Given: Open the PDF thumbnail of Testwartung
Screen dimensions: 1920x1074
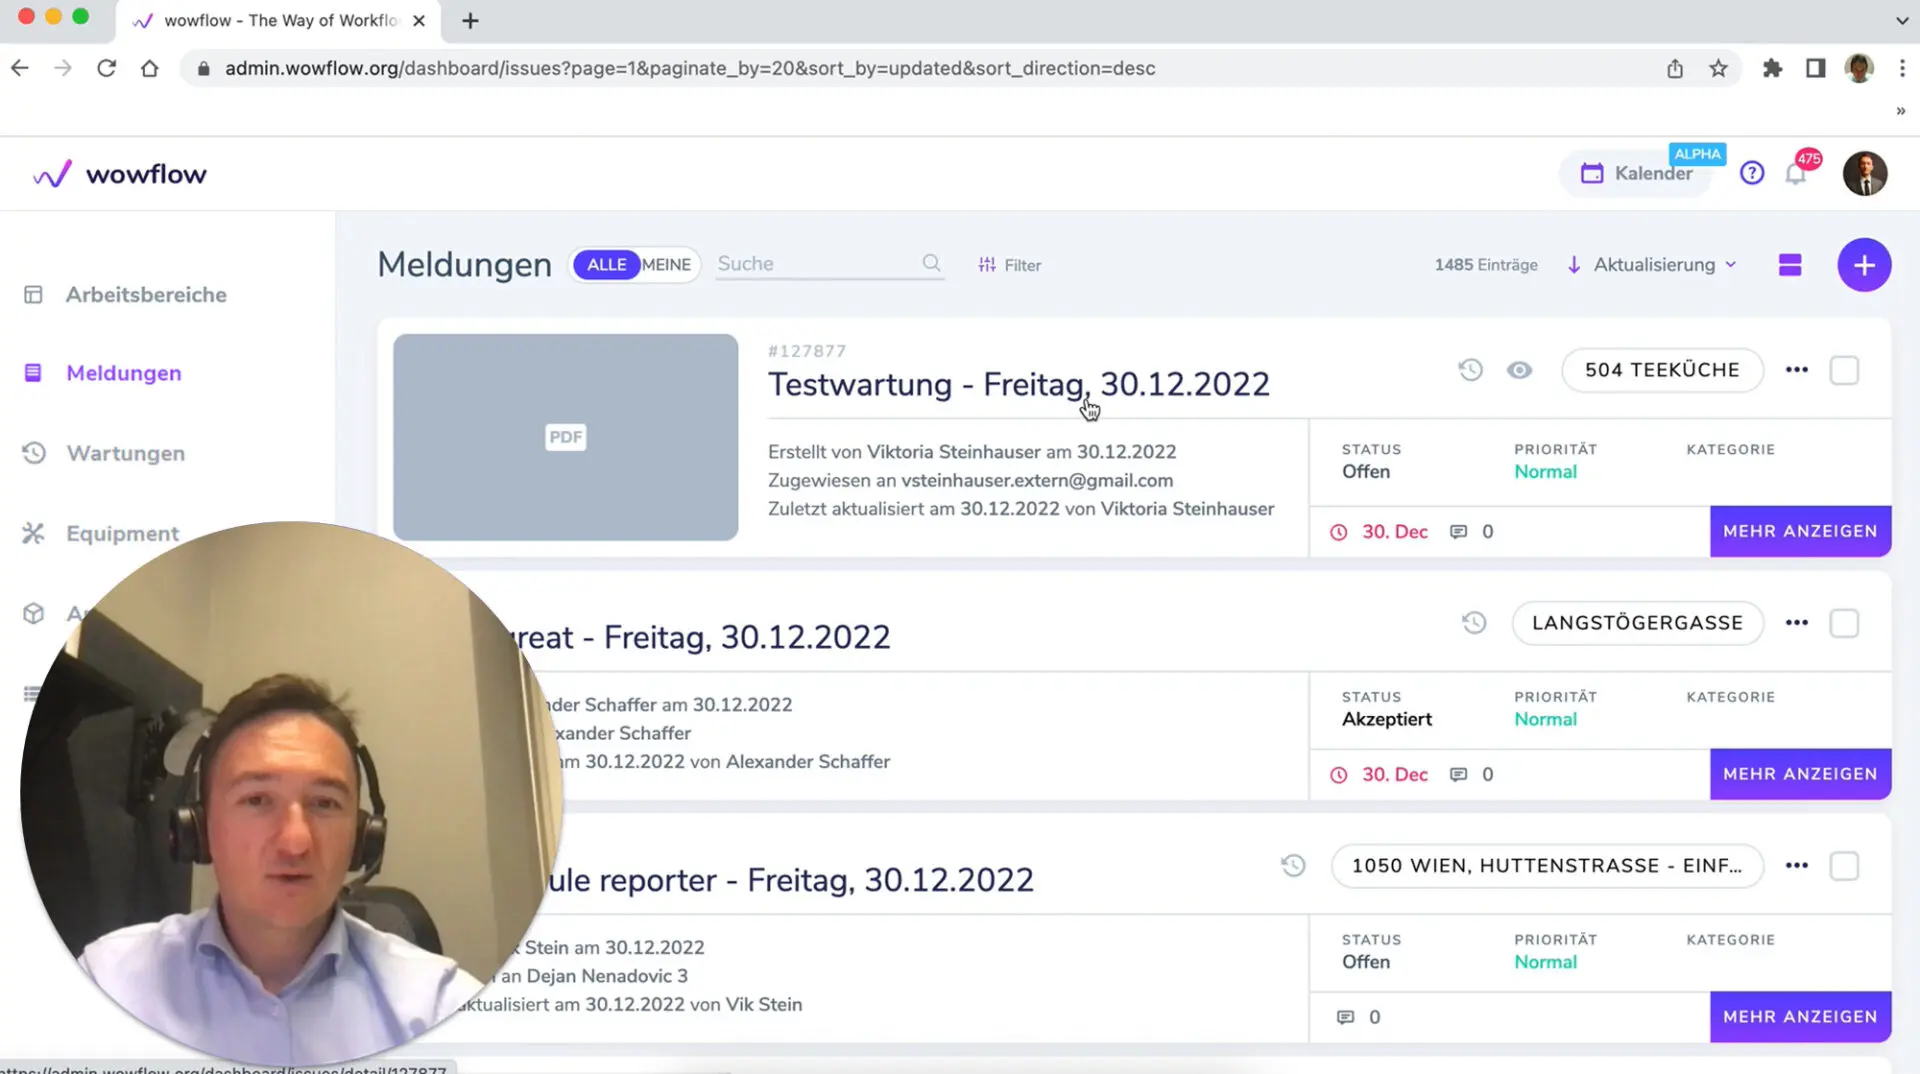Looking at the screenshot, I should (565, 437).
